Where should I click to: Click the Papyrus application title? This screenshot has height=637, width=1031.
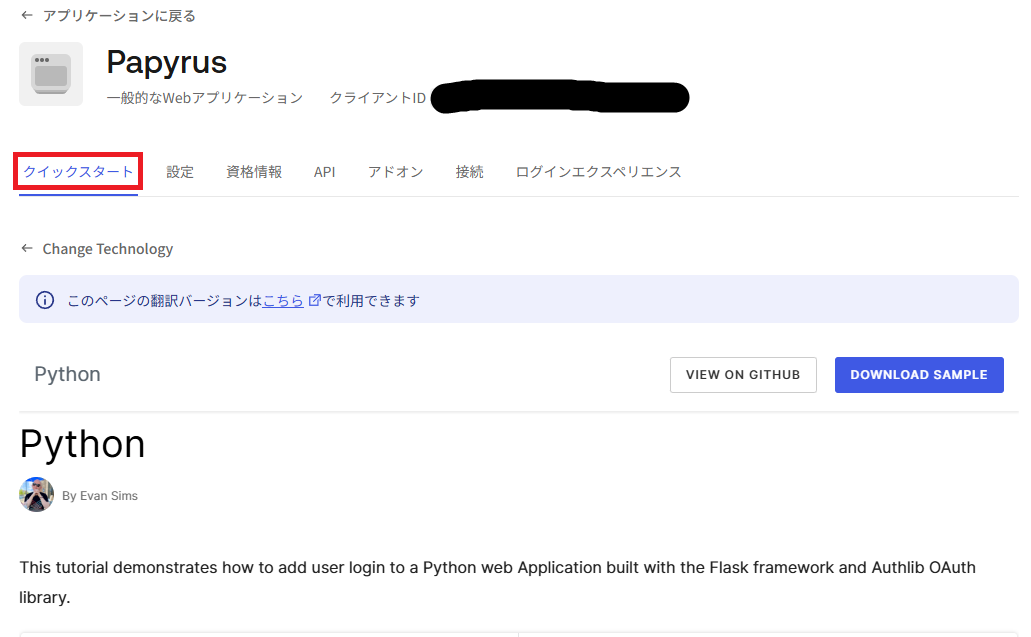click(x=166, y=62)
